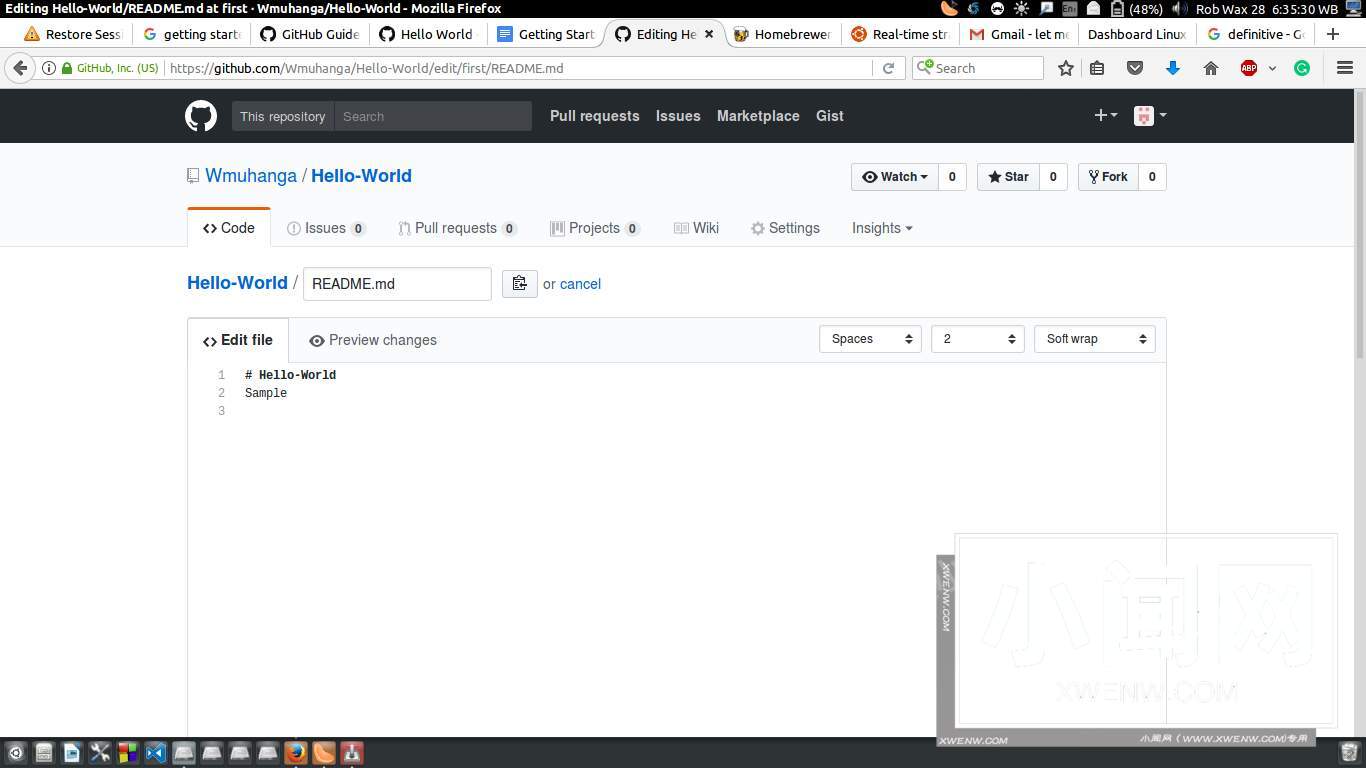Switch to the GitHub Guide browser tab
This screenshot has width=1366, height=768.
(310, 34)
